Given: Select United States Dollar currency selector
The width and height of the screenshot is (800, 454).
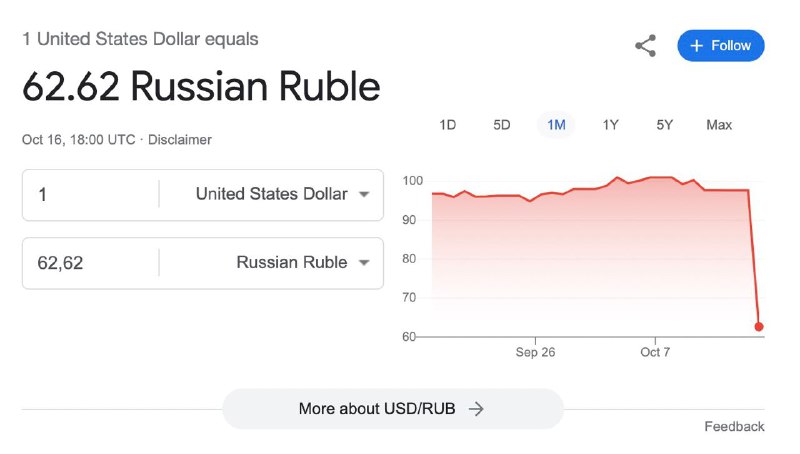Looking at the screenshot, I should coord(271,194).
